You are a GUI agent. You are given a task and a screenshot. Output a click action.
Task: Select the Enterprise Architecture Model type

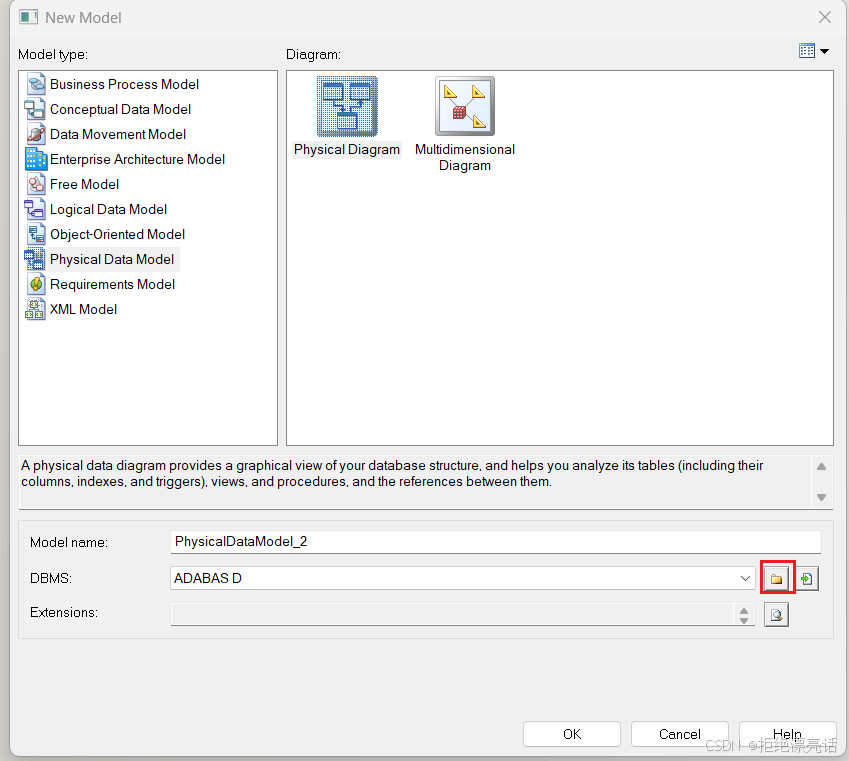pos(137,159)
